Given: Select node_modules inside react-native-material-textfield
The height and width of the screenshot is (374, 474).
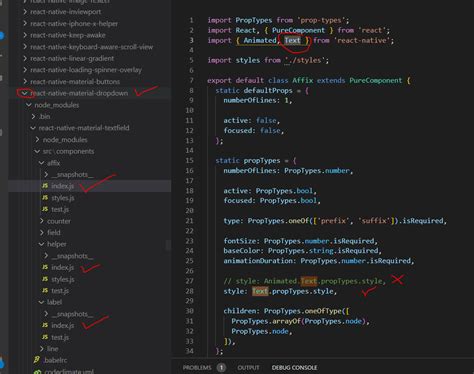Looking at the screenshot, I should point(65,140).
